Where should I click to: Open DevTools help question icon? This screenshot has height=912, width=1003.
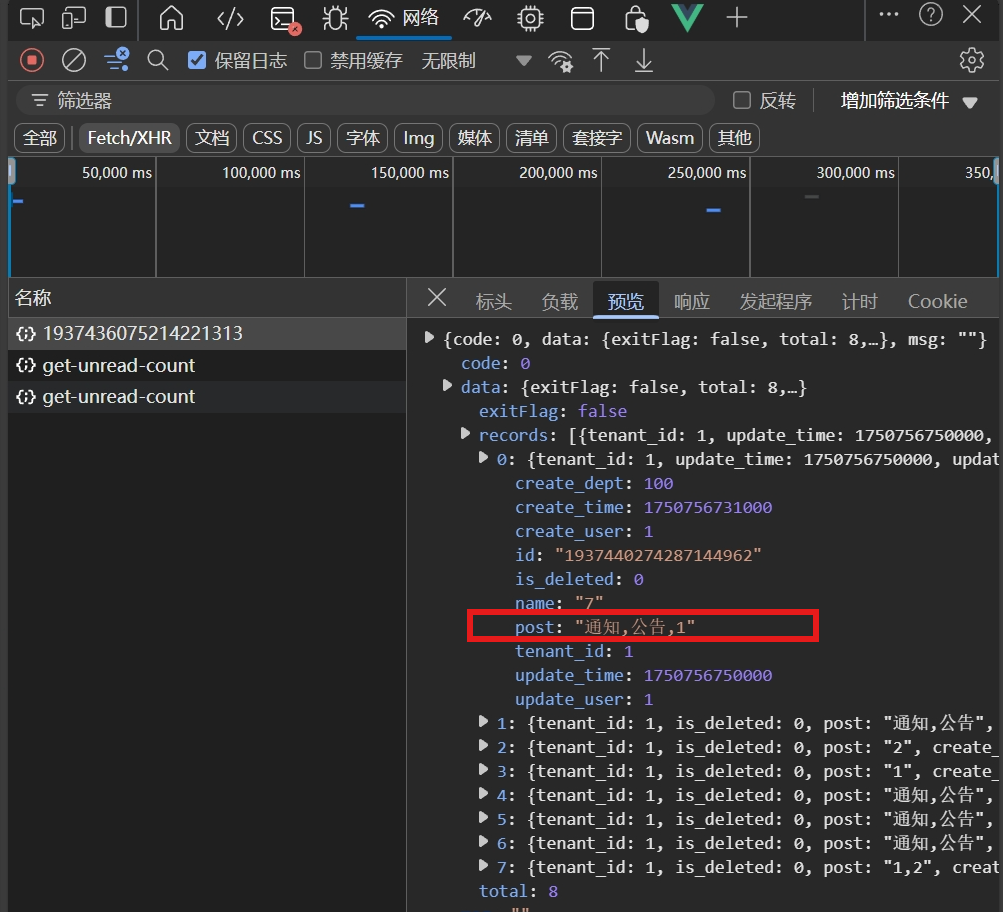(x=931, y=14)
